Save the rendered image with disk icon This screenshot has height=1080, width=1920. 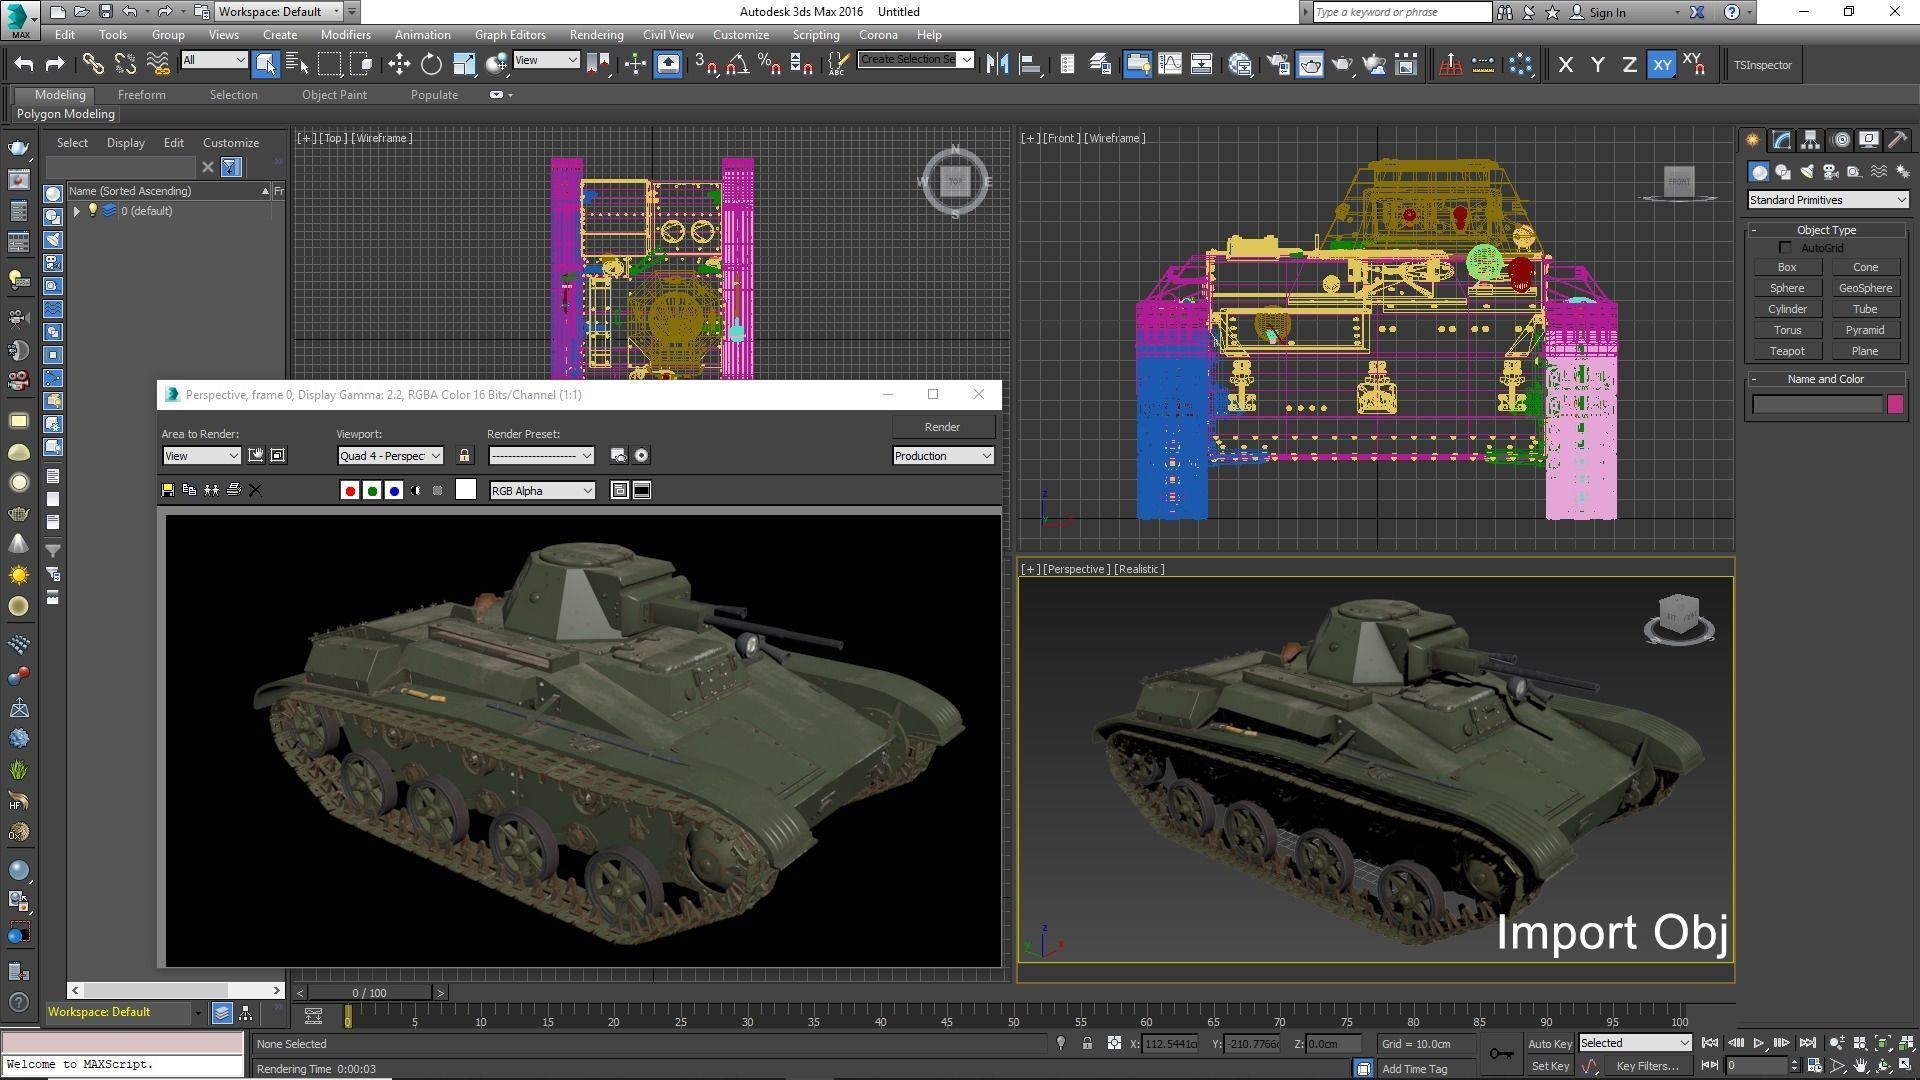click(168, 490)
